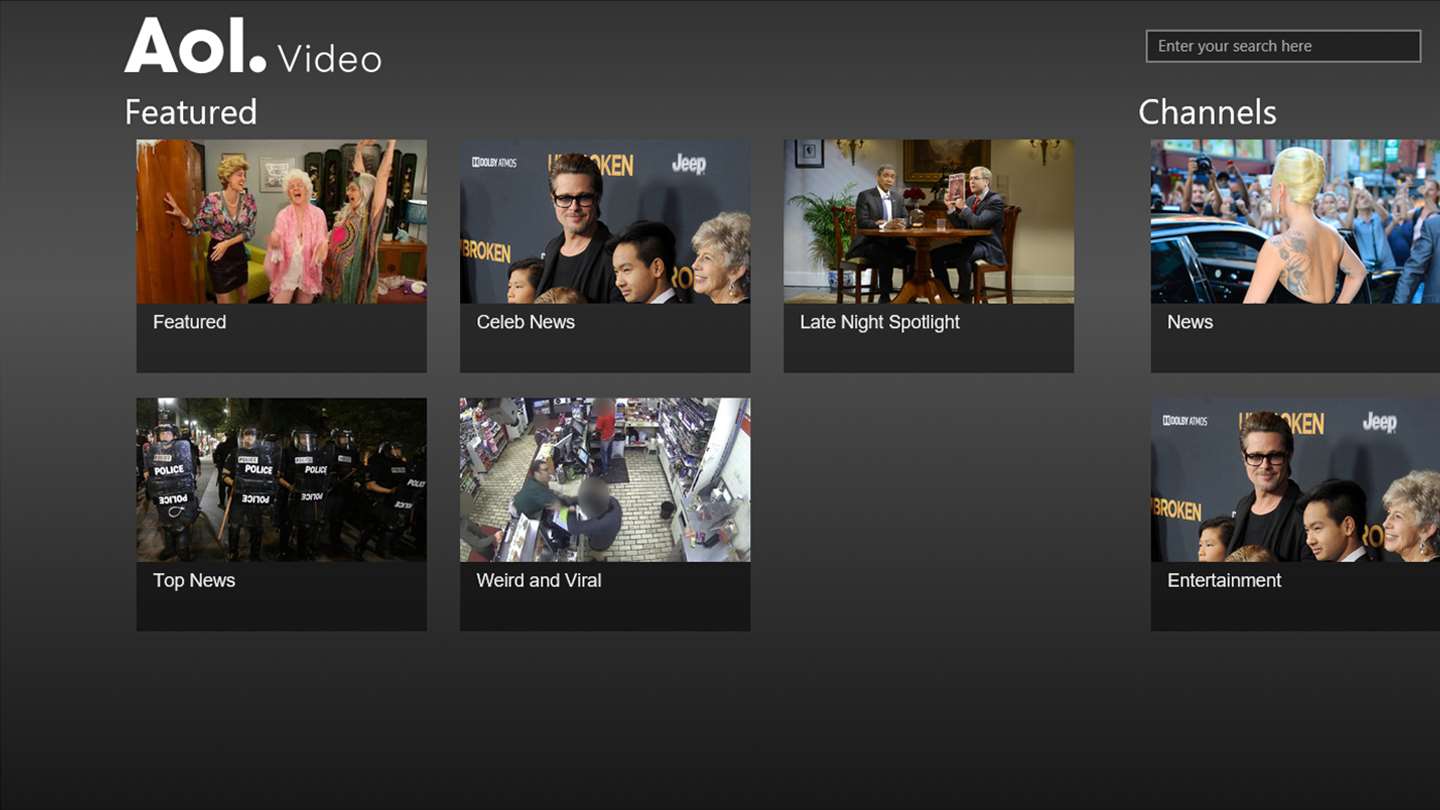Open the Top News police thumbnail
The image size is (1440, 810).
click(282, 480)
